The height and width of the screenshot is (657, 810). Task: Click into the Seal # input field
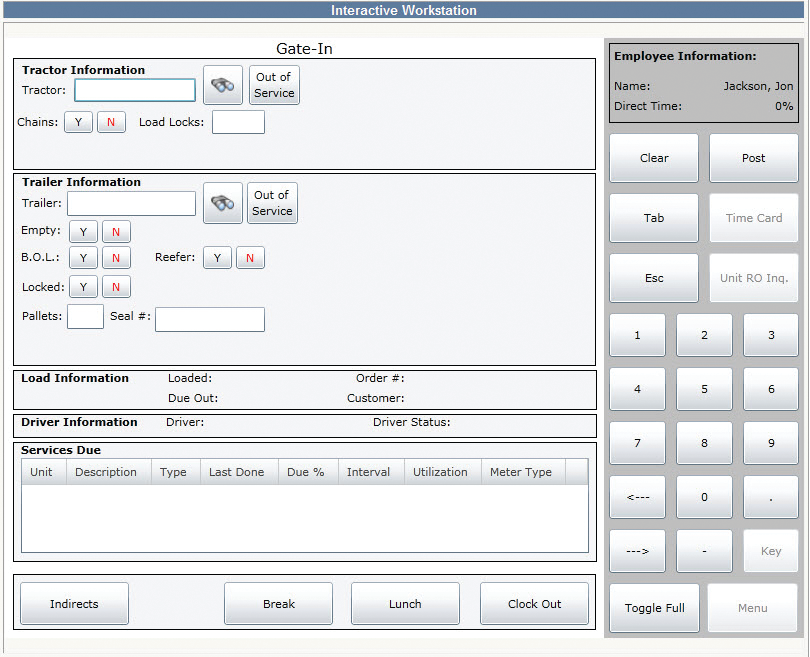pyautogui.click(x=209, y=319)
